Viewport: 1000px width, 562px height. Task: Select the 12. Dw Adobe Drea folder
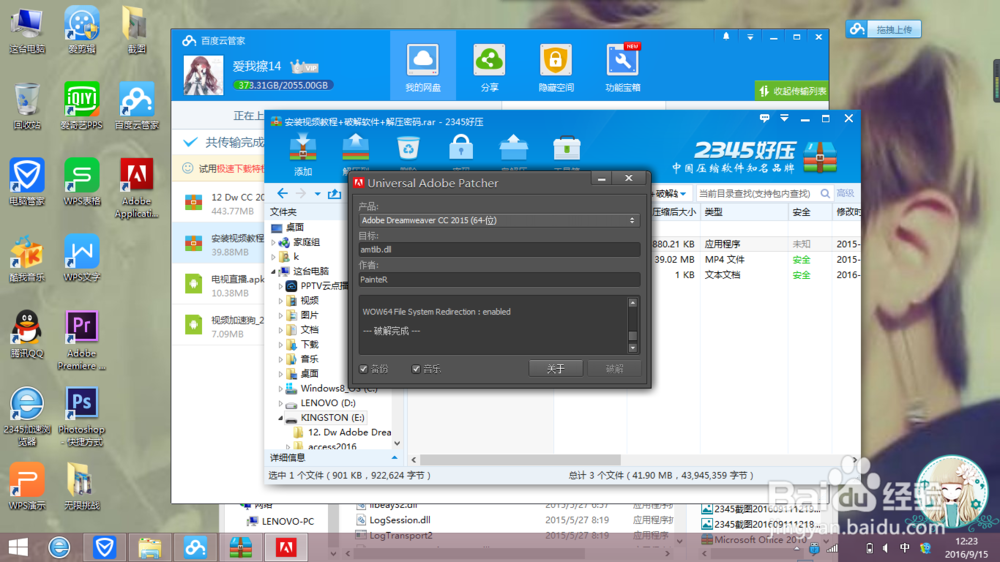pyautogui.click(x=342, y=432)
